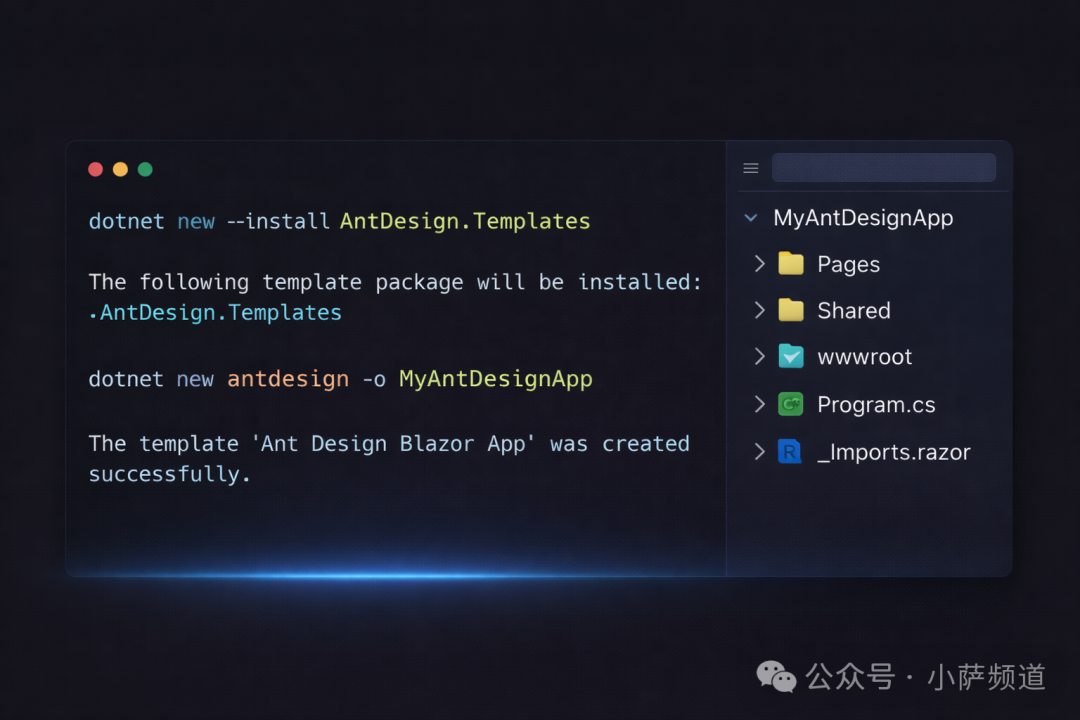Click 'The following template package will be installed:' line
This screenshot has width=1080, height=720.
tap(395, 282)
